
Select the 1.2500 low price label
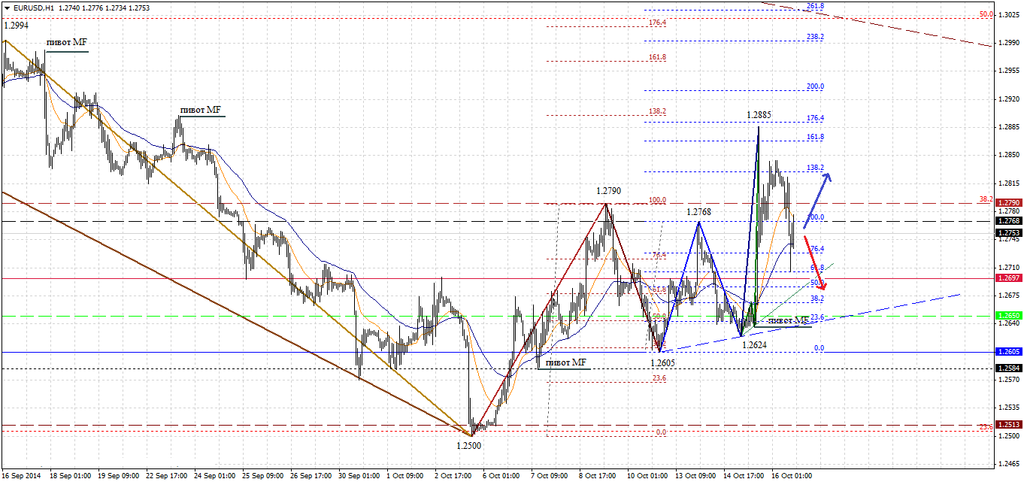pos(468,444)
